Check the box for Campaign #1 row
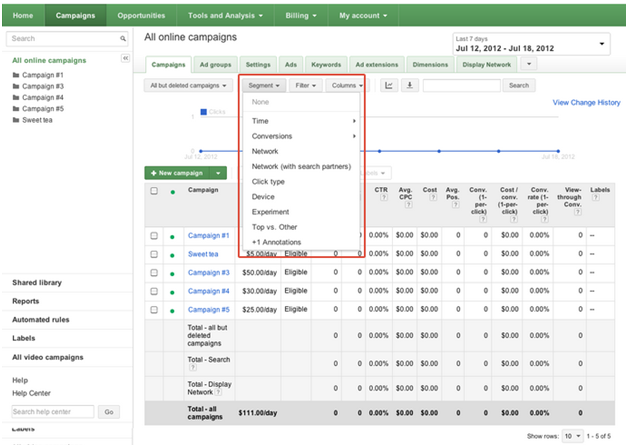Viewport: 628px width, 447px height. [x=154, y=236]
